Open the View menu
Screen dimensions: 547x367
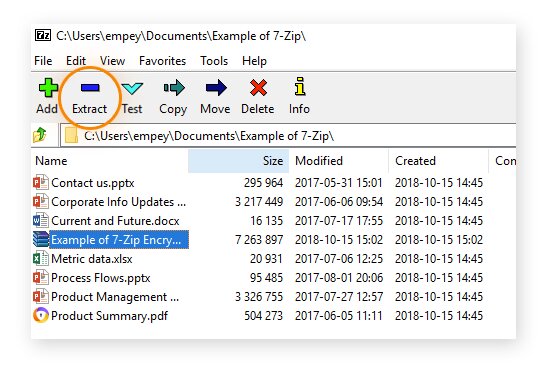pos(112,61)
